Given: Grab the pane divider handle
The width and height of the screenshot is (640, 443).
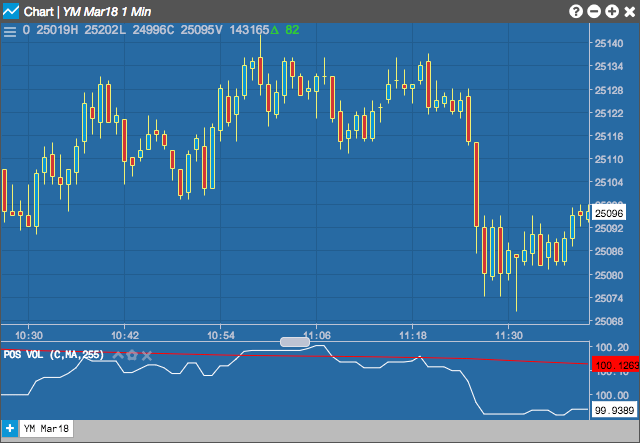Looking at the screenshot, I should pyautogui.click(x=295, y=342).
